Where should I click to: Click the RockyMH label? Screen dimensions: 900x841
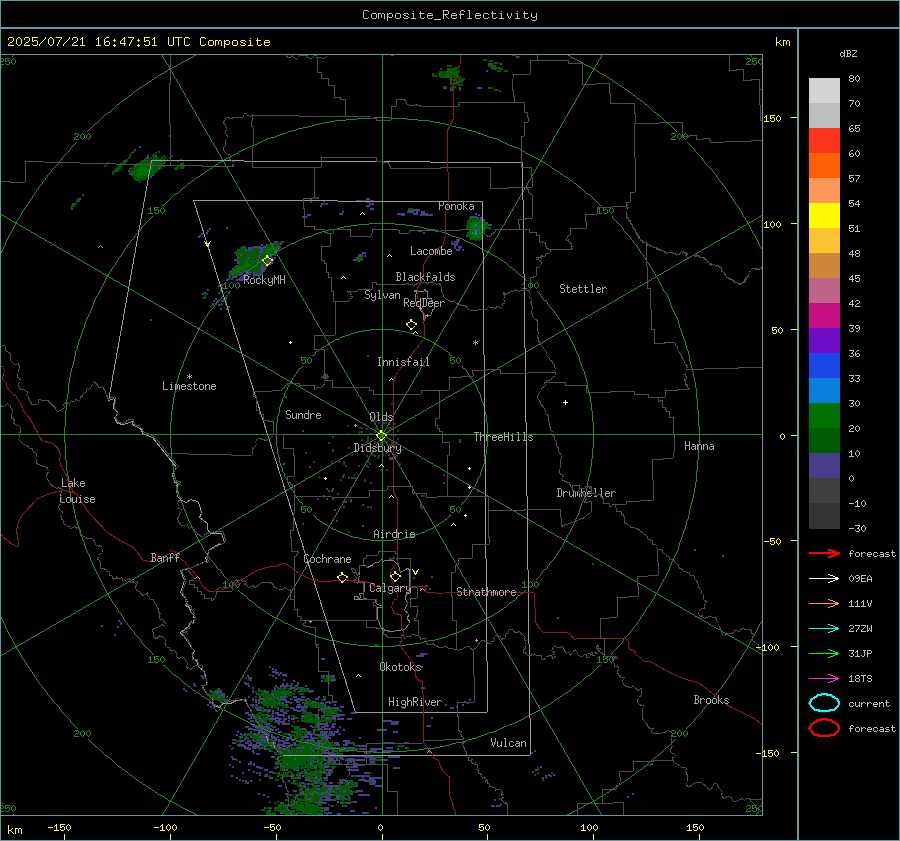coord(264,280)
